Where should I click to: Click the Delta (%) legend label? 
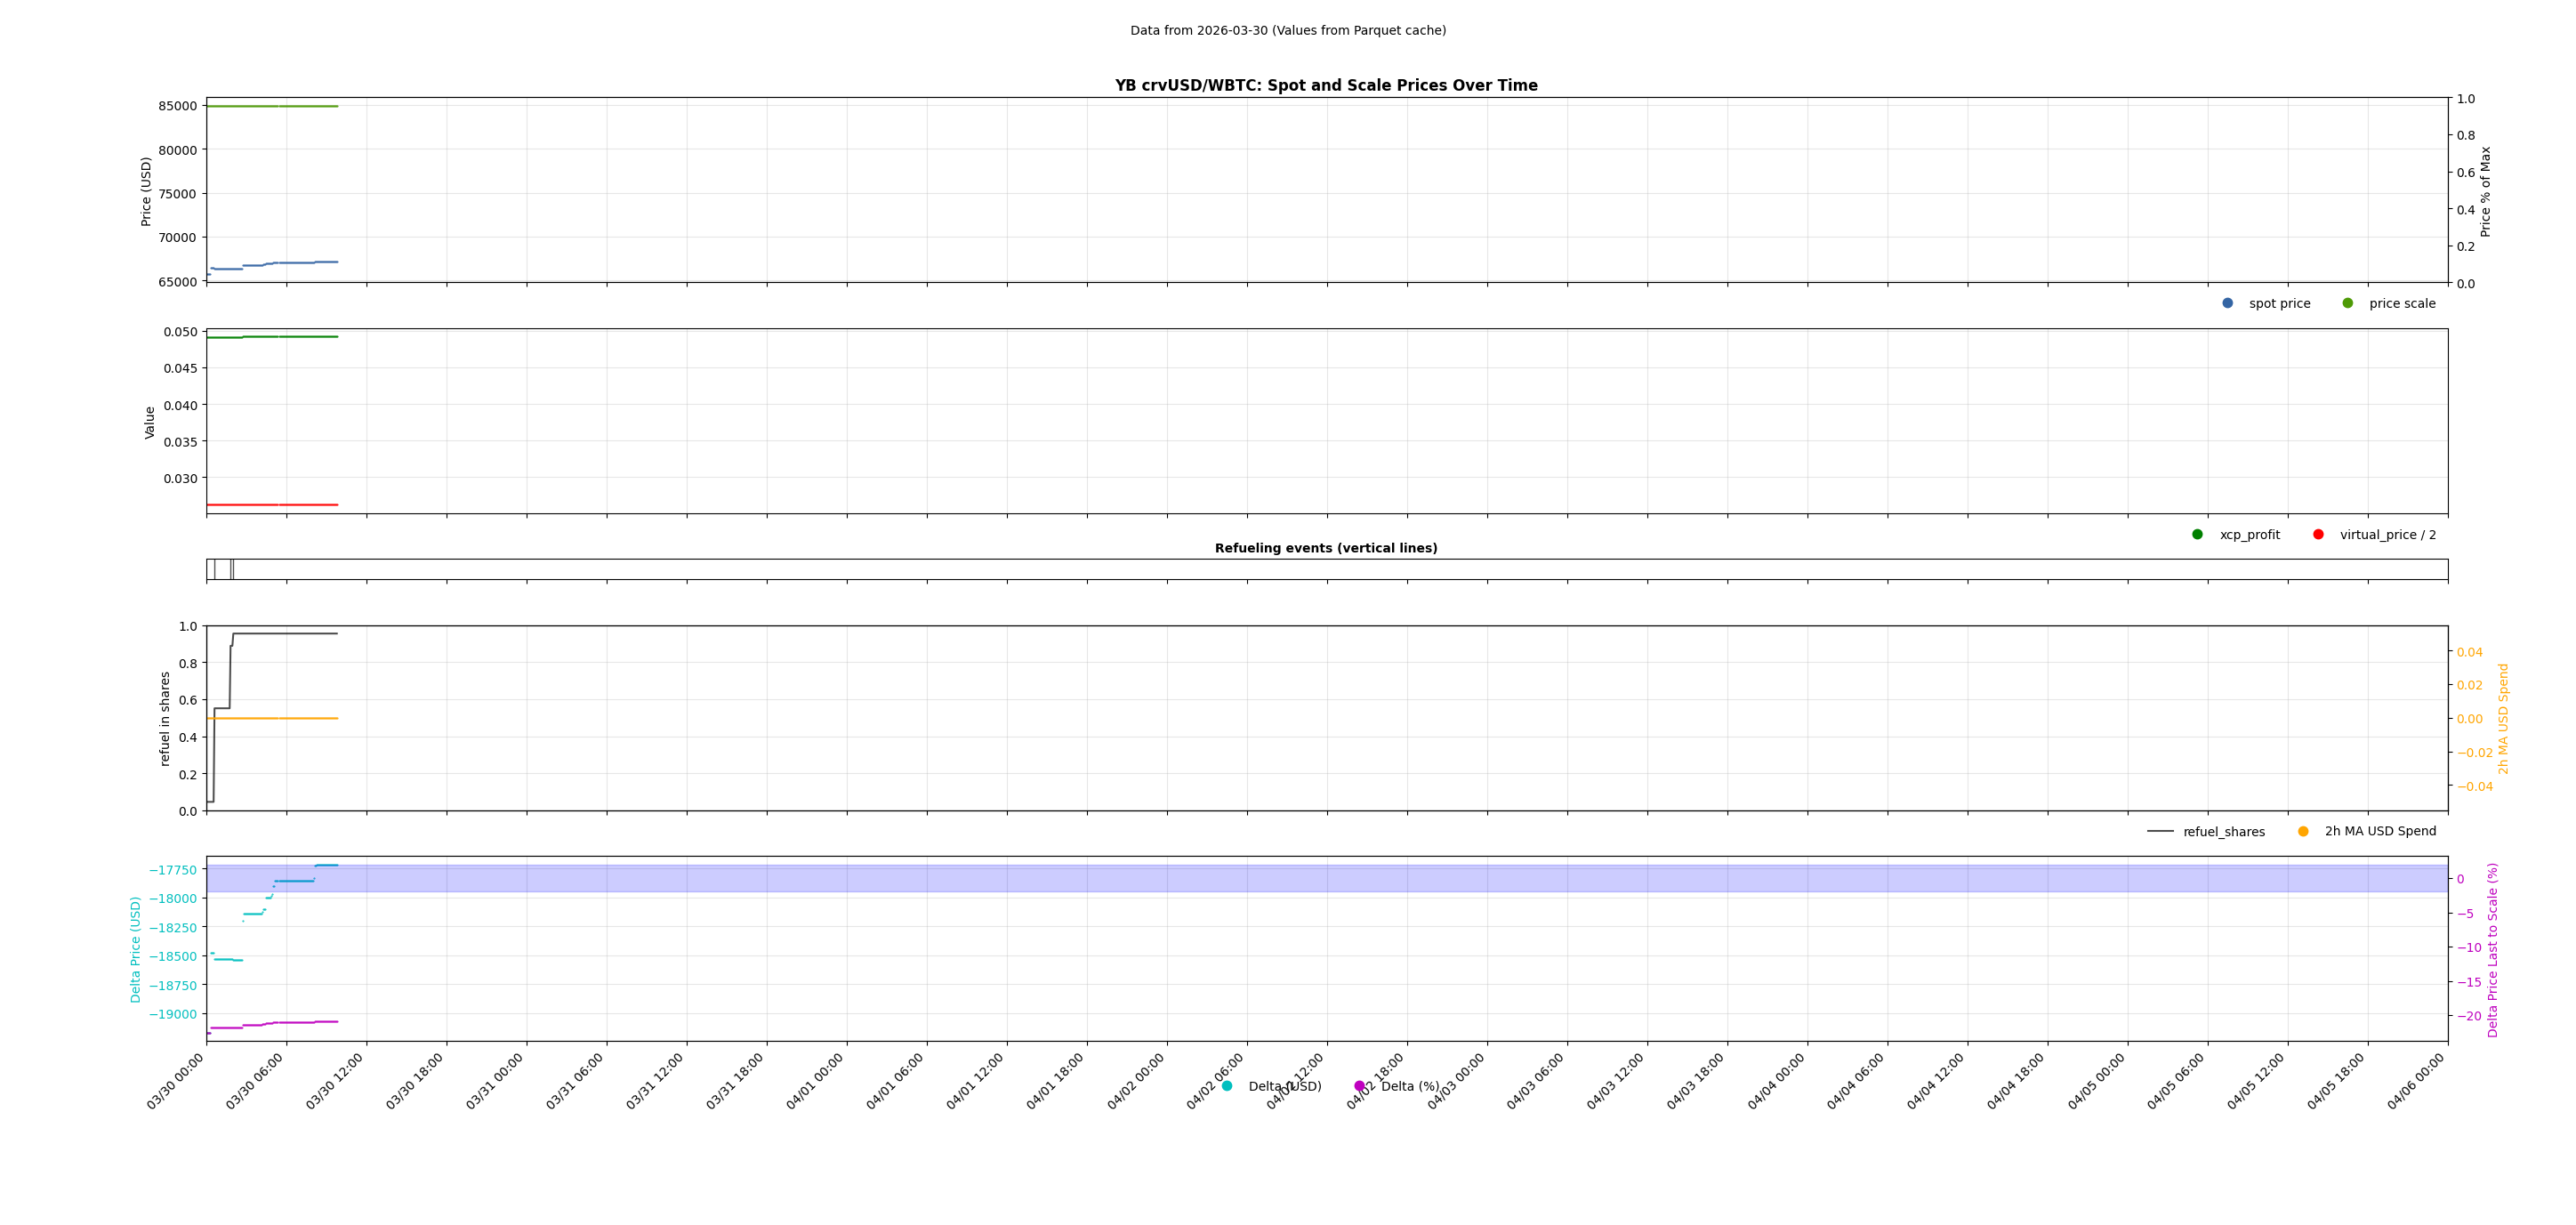pyautogui.click(x=1410, y=1085)
